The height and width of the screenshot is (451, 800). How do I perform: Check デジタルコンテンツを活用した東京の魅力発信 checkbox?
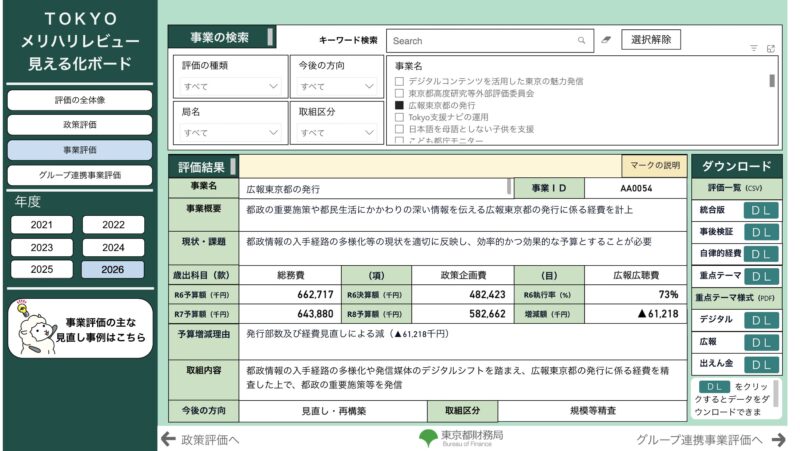pyautogui.click(x=400, y=81)
